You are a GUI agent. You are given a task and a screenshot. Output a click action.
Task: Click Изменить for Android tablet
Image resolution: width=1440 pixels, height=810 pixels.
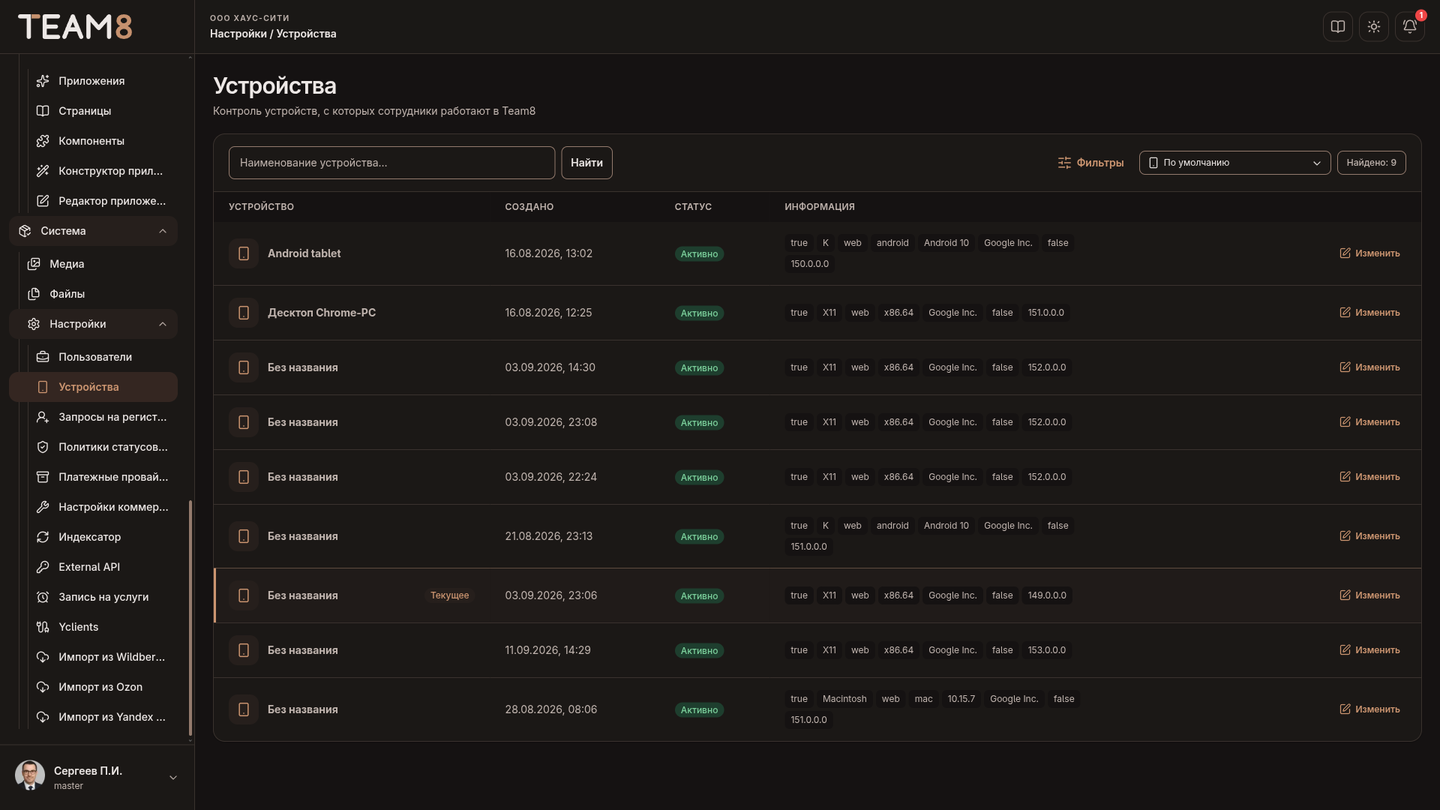pyautogui.click(x=1370, y=254)
